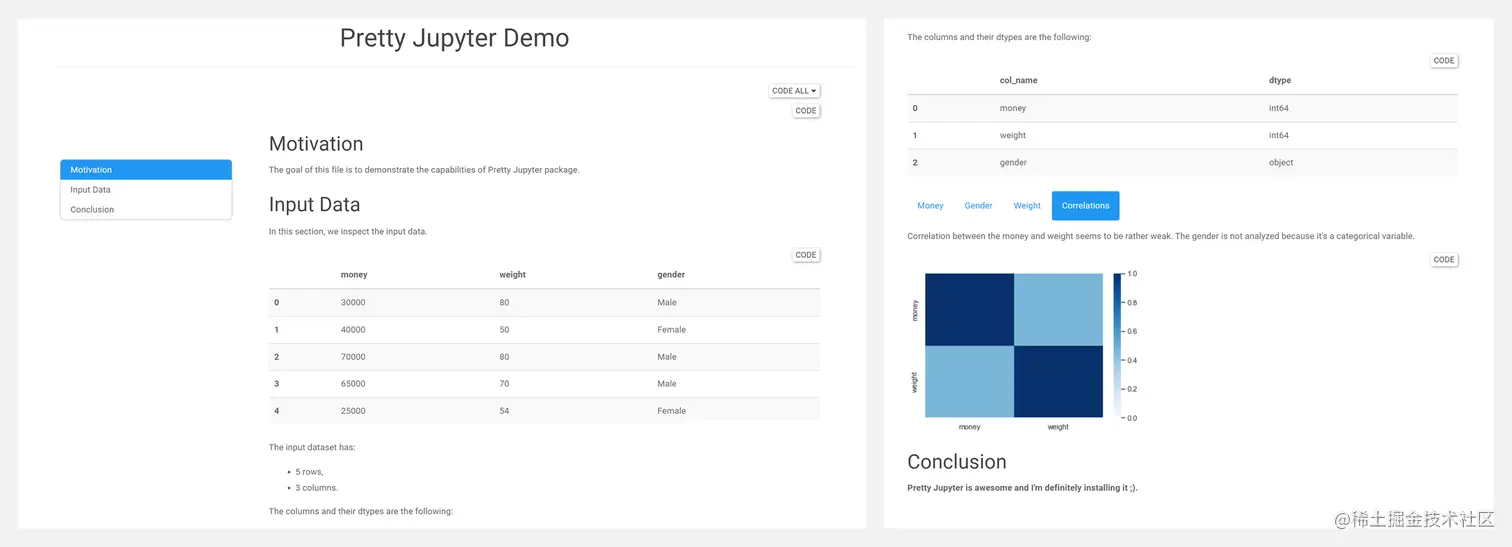Click 'The input dataset has:' text
This screenshot has width=1512, height=547.
pos(312,447)
